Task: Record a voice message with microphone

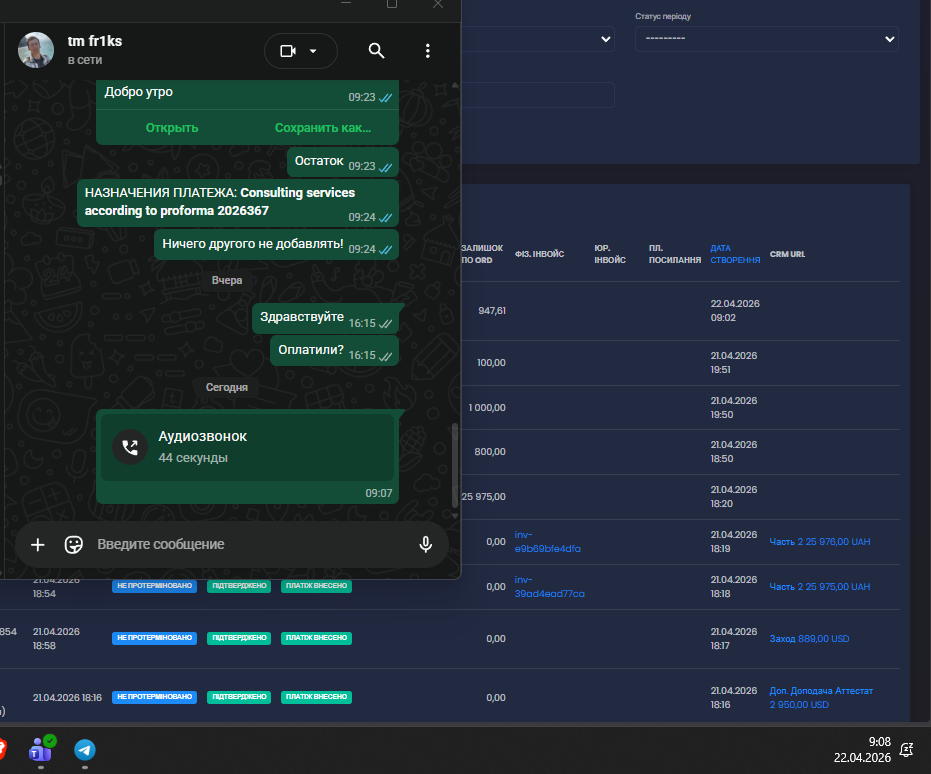Action: 426,544
